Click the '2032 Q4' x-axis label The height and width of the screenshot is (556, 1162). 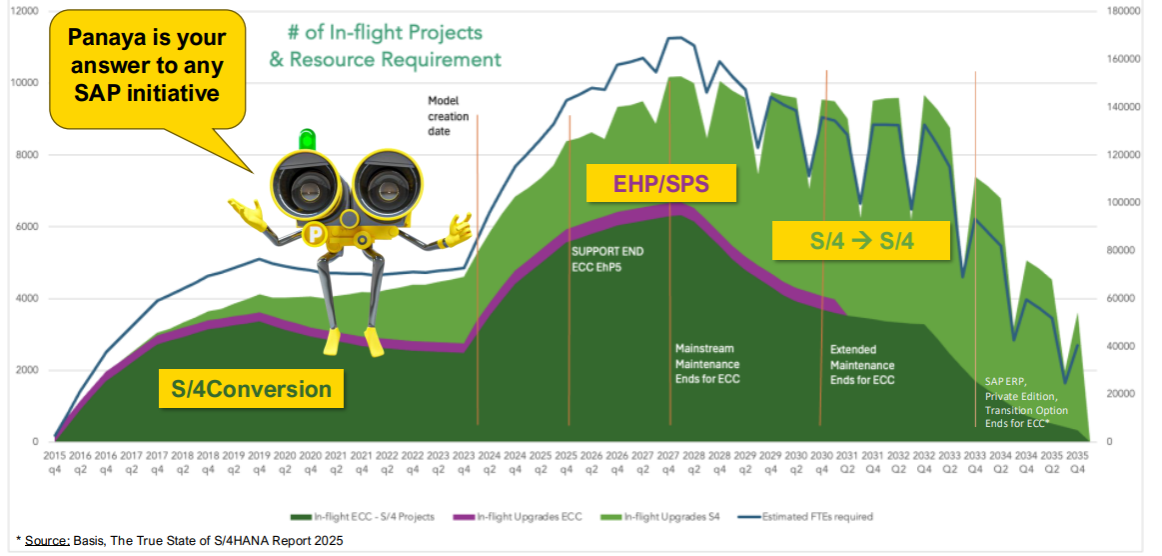924,462
